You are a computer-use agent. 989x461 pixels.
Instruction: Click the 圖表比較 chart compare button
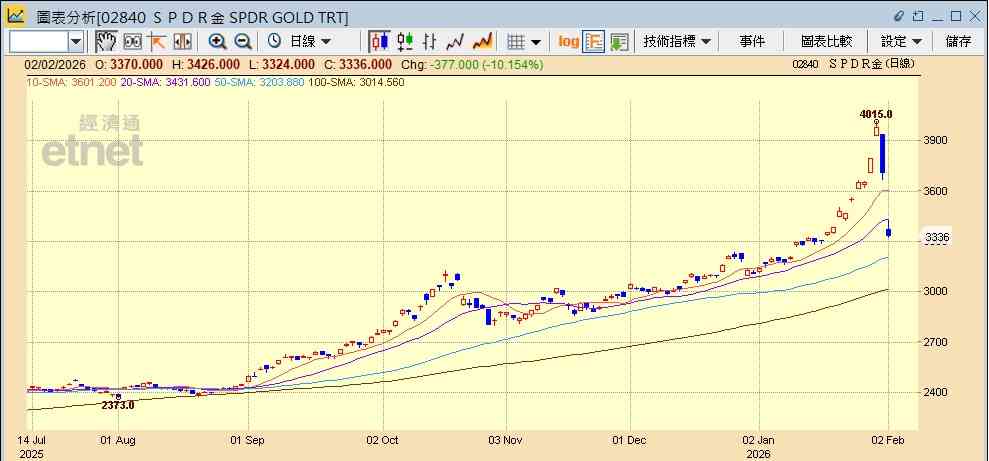(x=826, y=42)
